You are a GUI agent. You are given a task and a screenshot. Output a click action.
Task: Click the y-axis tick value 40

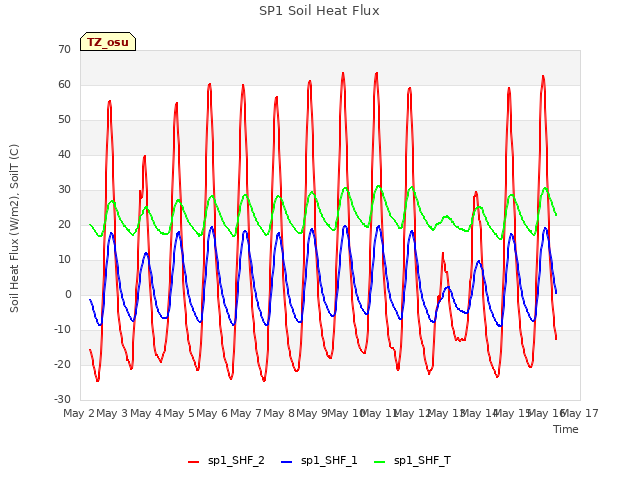pyautogui.click(x=64, y=155)
